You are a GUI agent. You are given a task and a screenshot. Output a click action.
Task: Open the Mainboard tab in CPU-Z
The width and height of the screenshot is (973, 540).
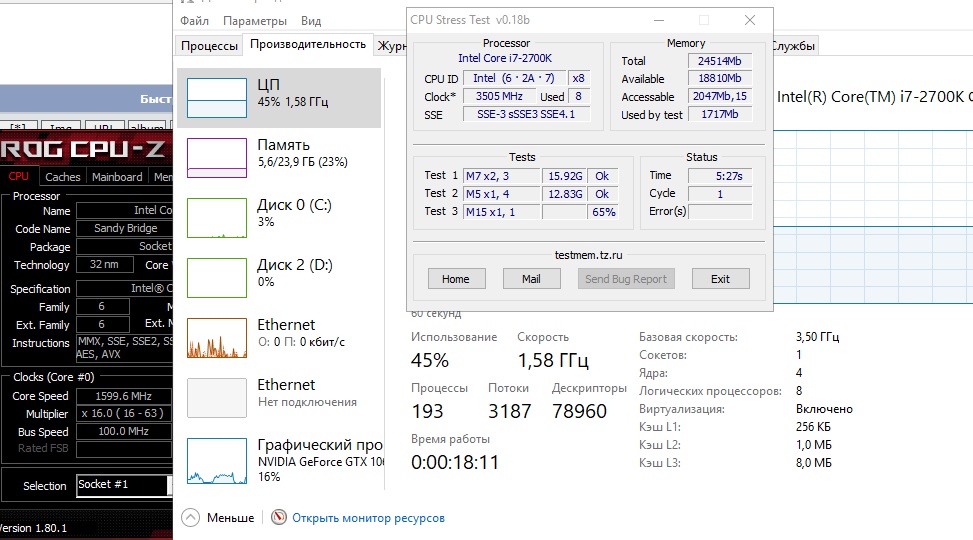[117, 177]
